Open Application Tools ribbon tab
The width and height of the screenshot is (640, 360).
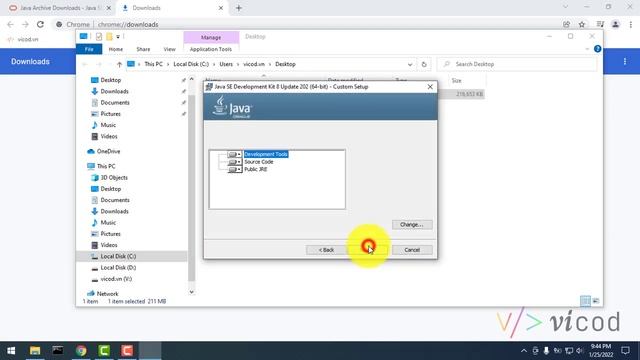pyautogui.click(x=211, y=49)
